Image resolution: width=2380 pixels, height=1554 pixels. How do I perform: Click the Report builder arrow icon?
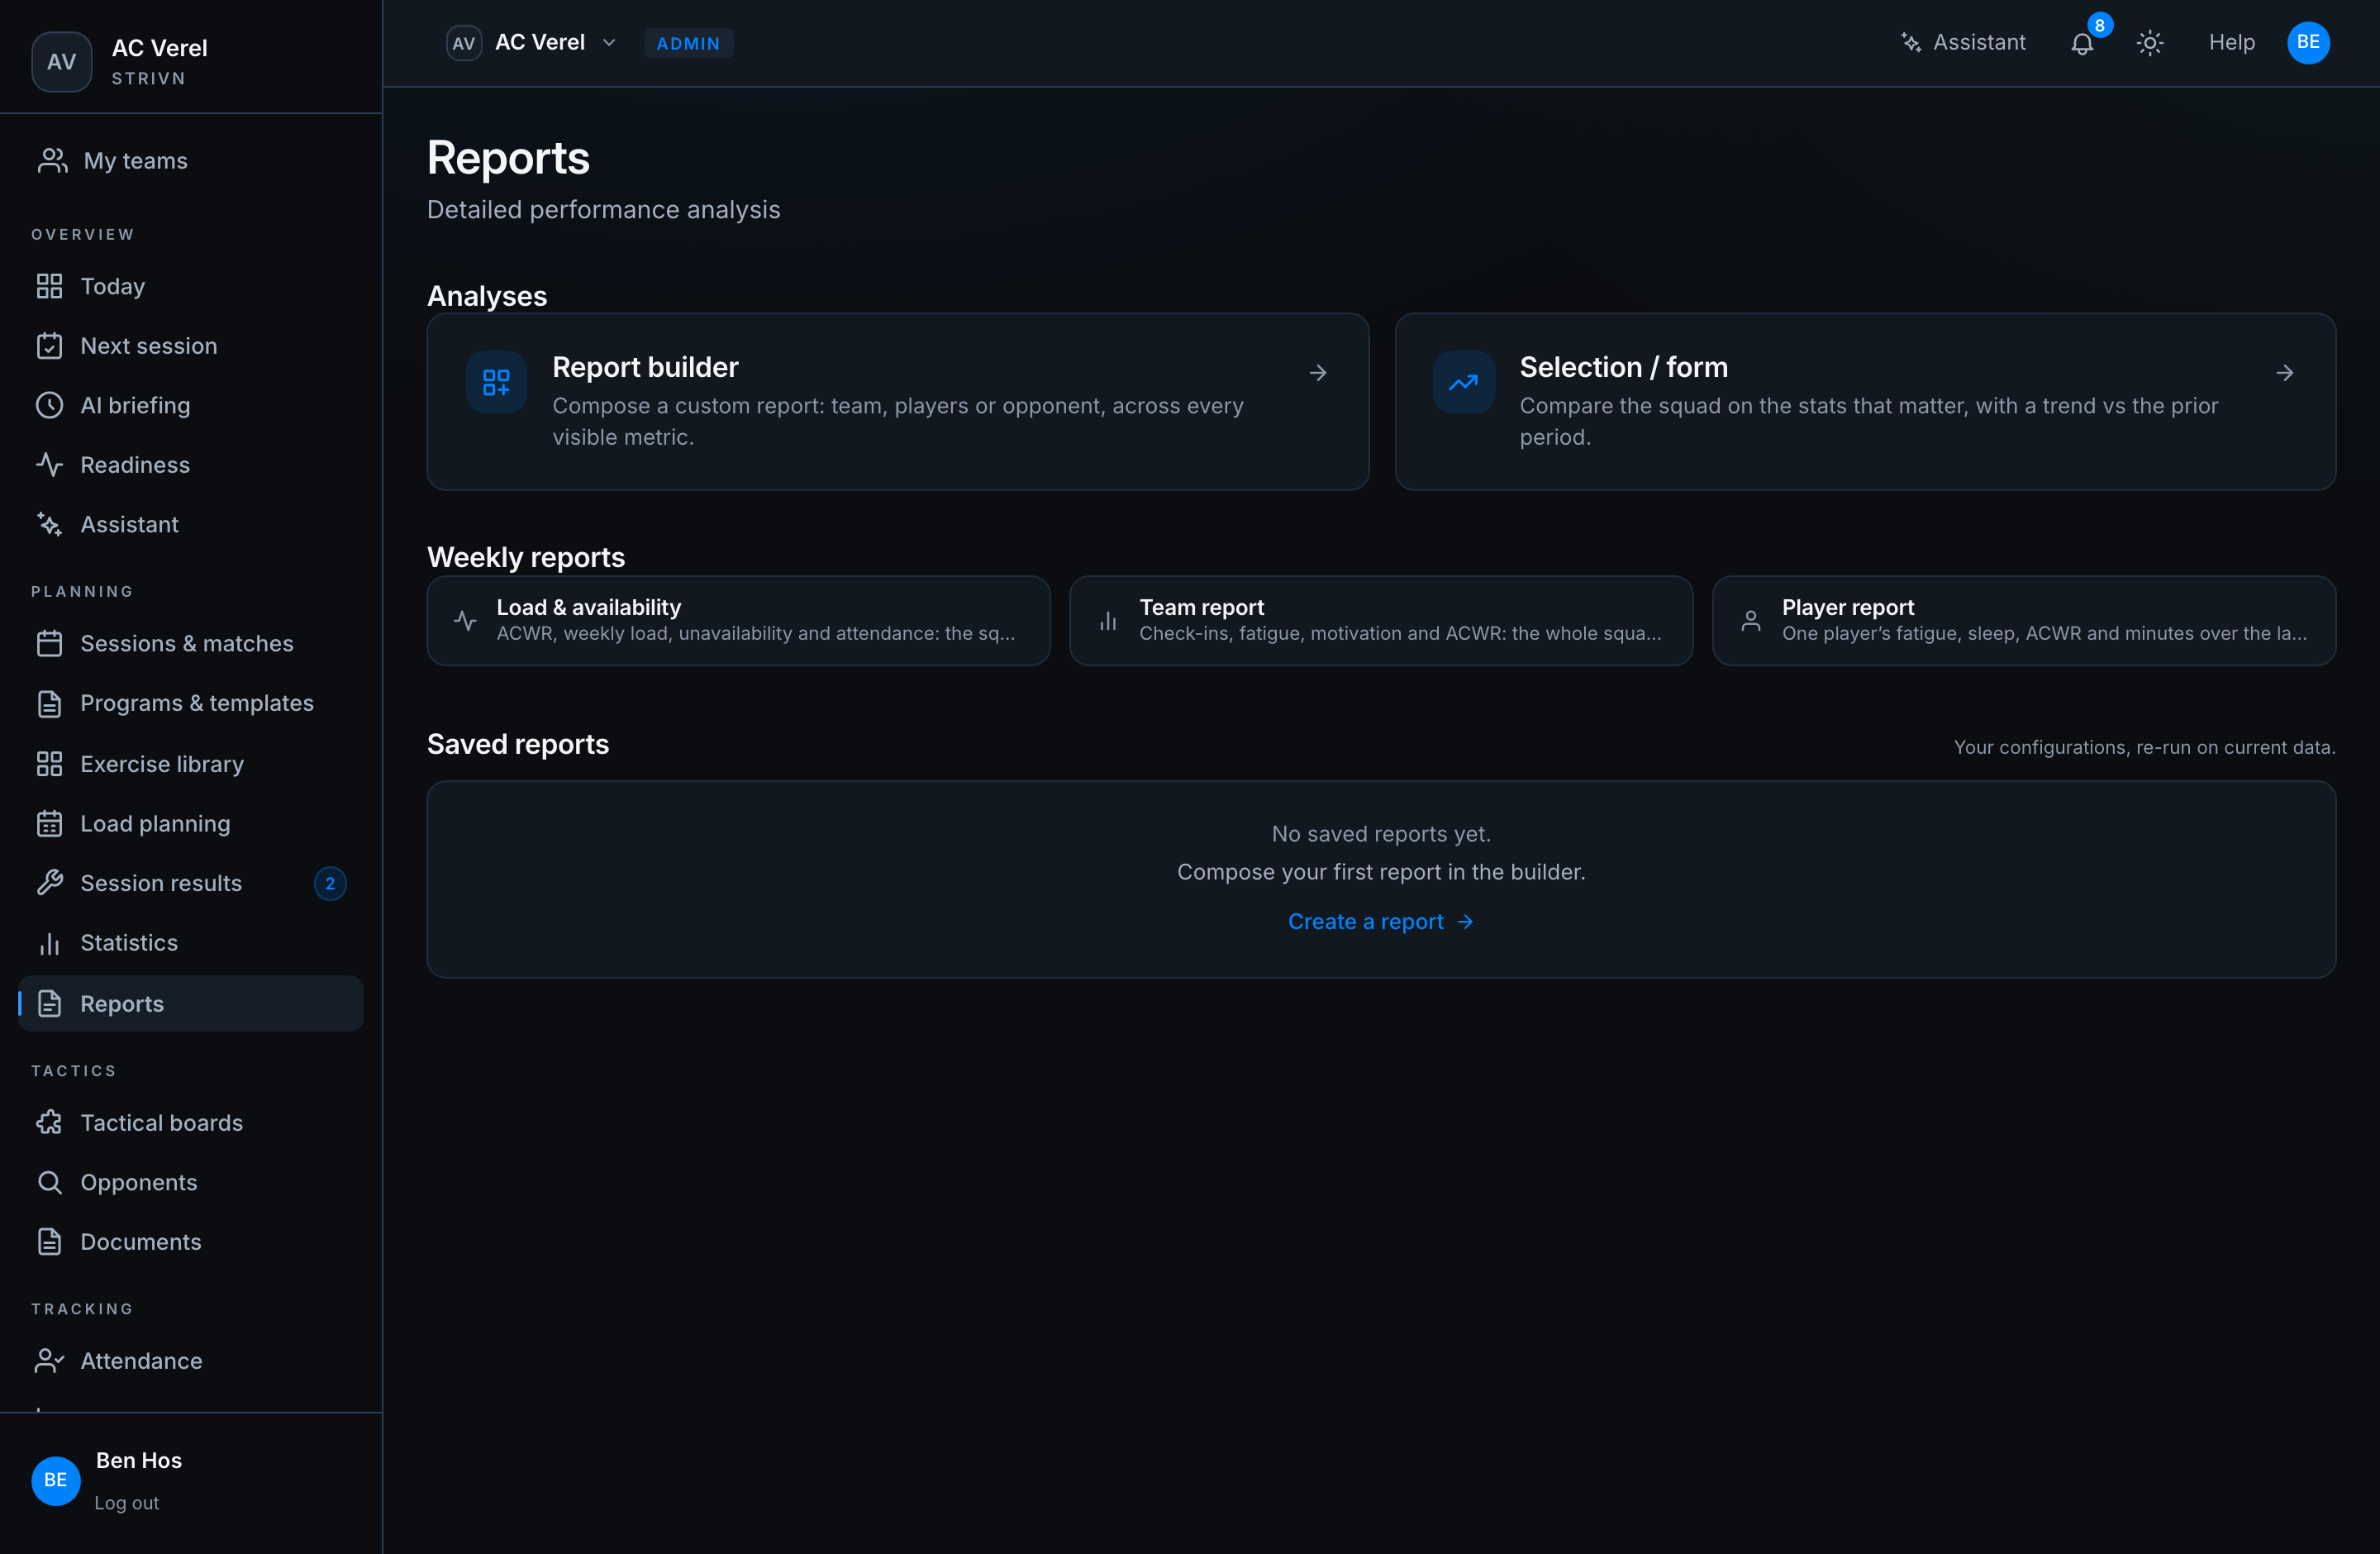1318,373
